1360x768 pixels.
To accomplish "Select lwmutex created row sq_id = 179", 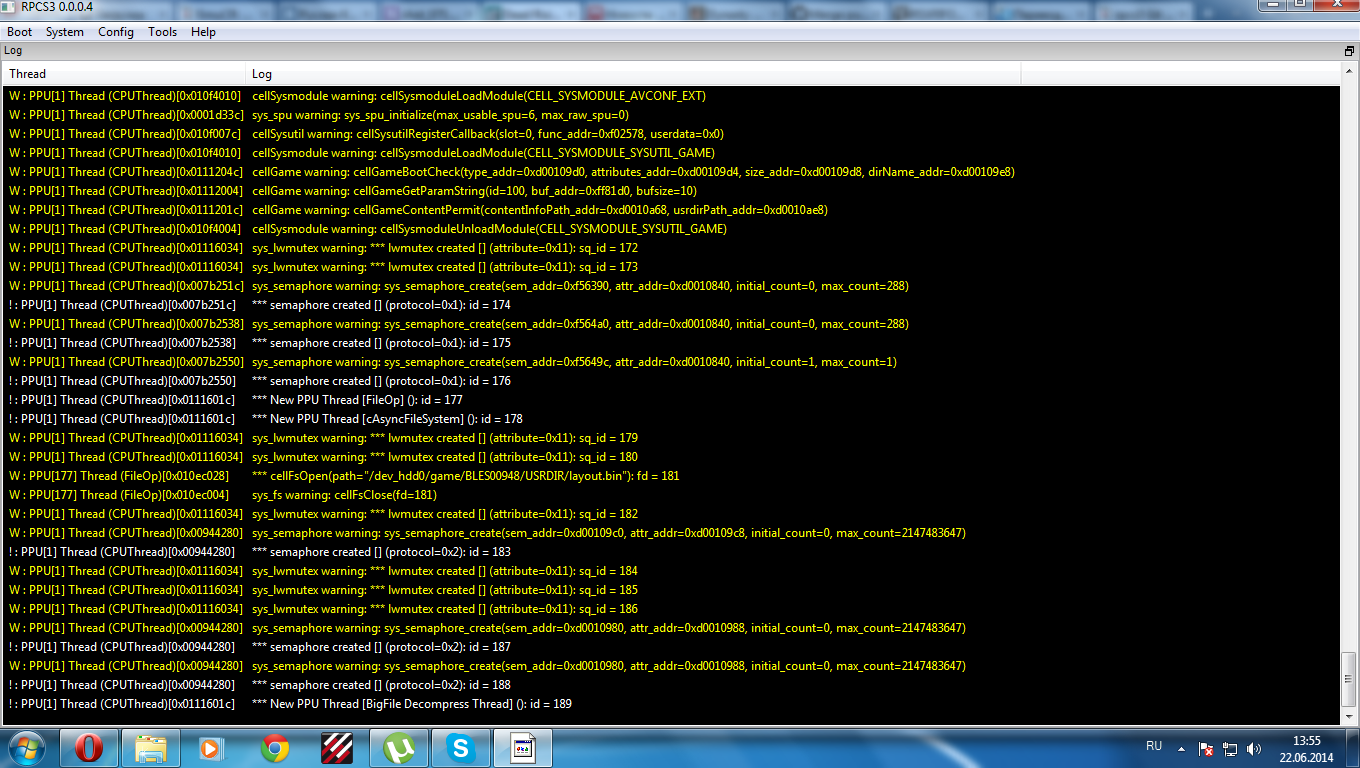I will click(671, 438).
